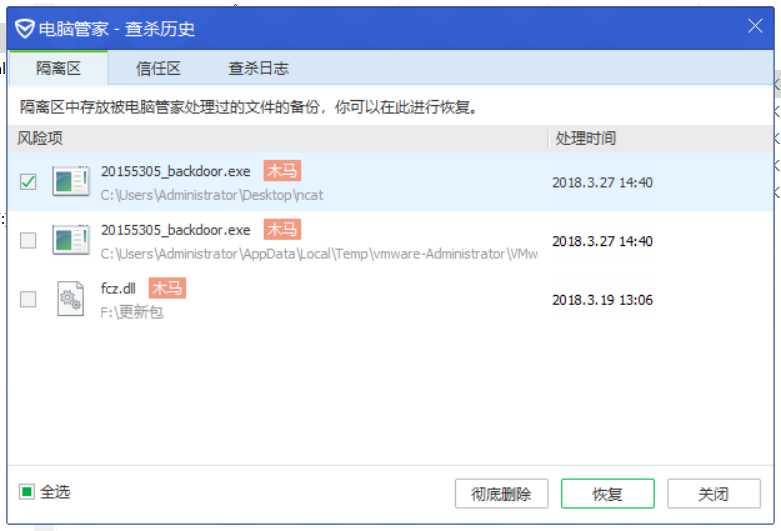Check the fcz.dll checkbox
Screen dimensions: 781x531
click(x=28, y=299)
